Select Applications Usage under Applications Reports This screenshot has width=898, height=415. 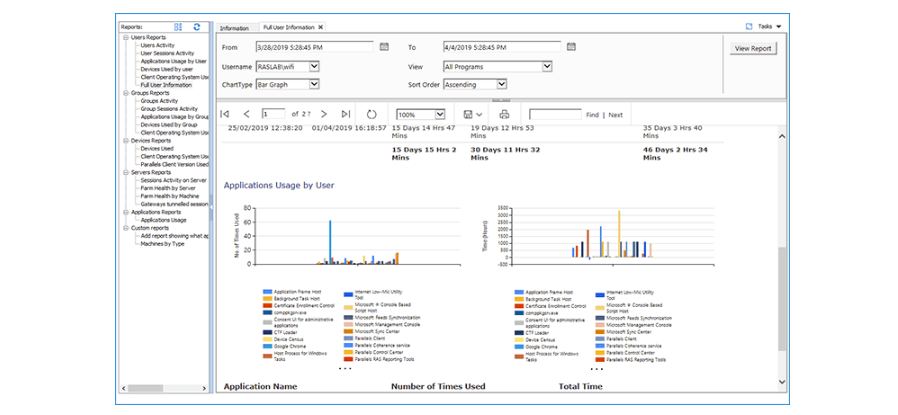point(163,220)
